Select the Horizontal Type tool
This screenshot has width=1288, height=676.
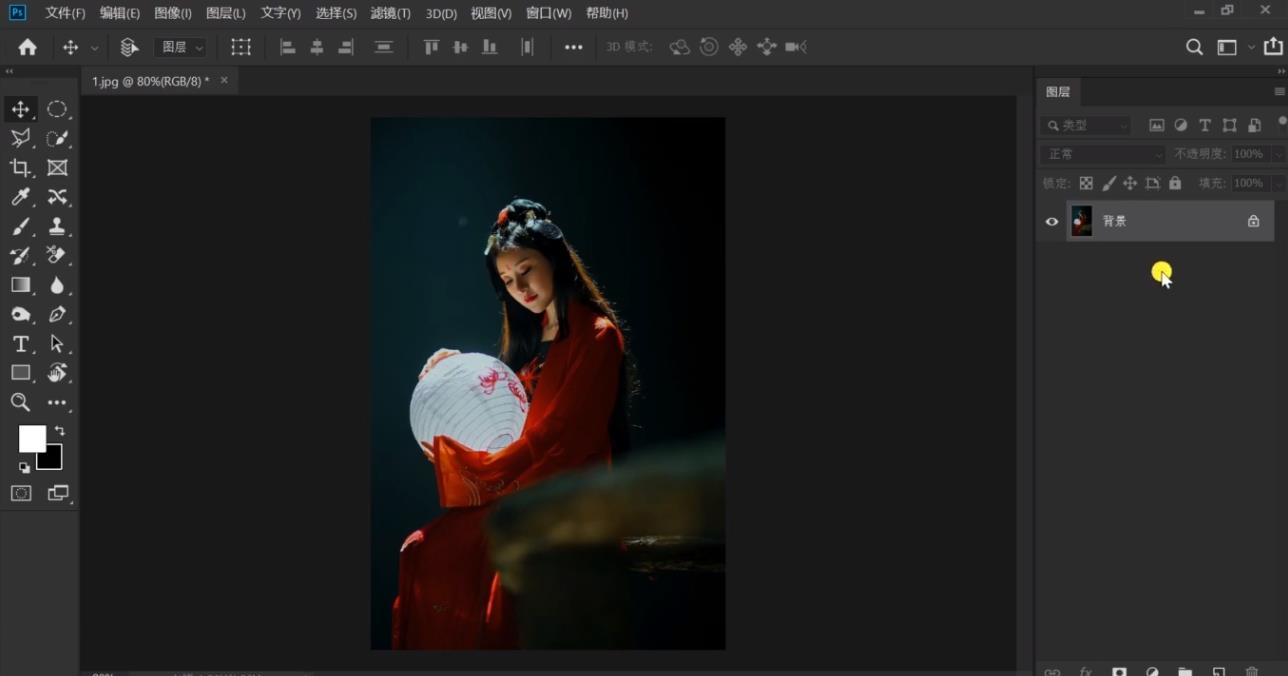click(x=20, y=344)
